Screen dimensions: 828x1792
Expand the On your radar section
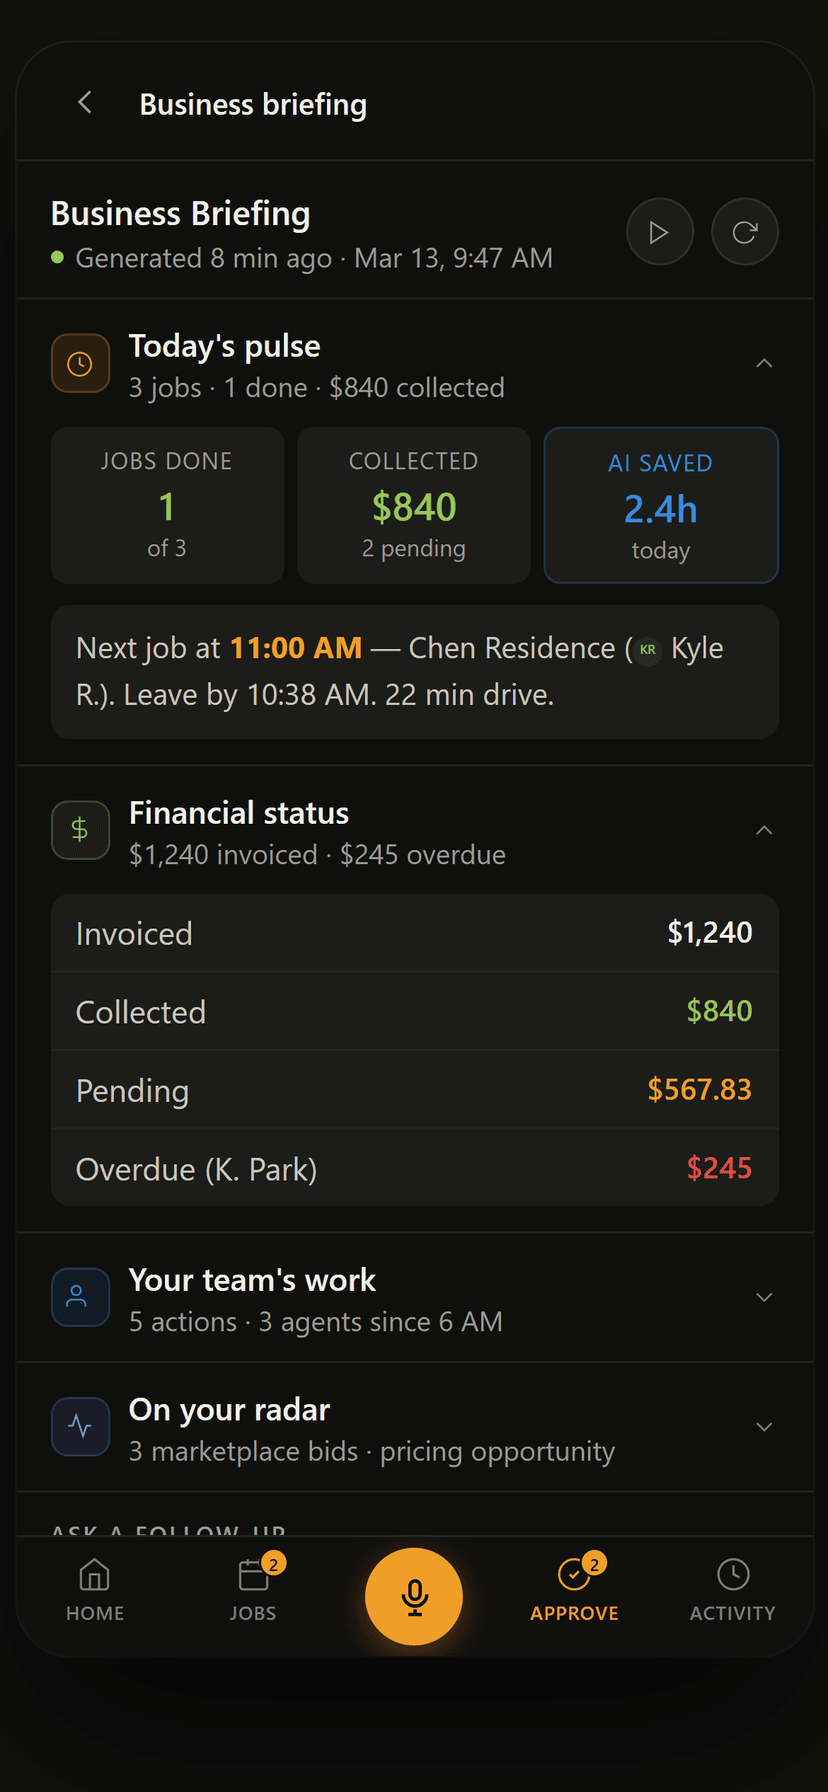(764, 1426)
